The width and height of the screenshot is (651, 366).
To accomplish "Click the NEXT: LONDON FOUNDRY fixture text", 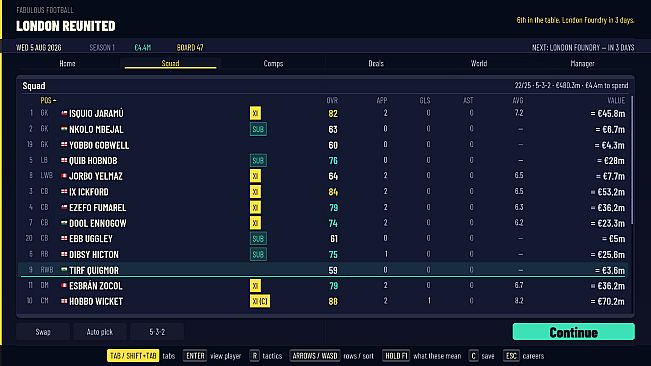I will point(583,48).
